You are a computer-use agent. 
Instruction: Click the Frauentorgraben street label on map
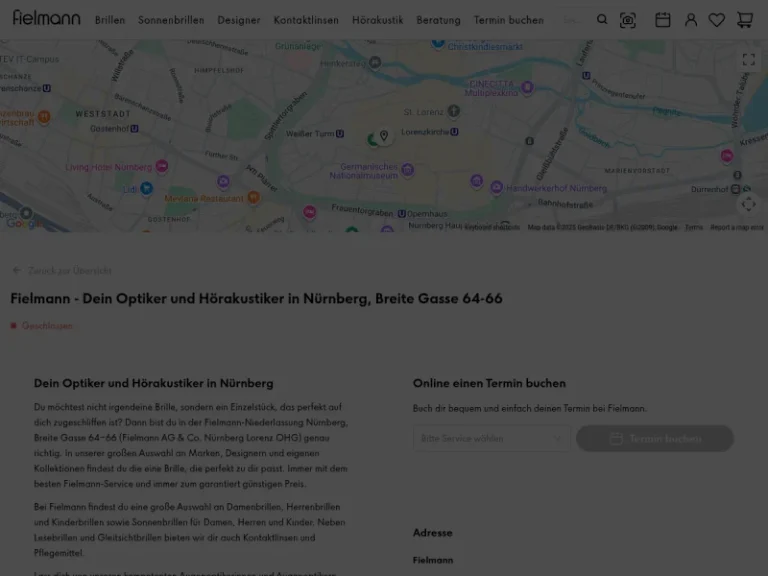click(x=362, y=210)
